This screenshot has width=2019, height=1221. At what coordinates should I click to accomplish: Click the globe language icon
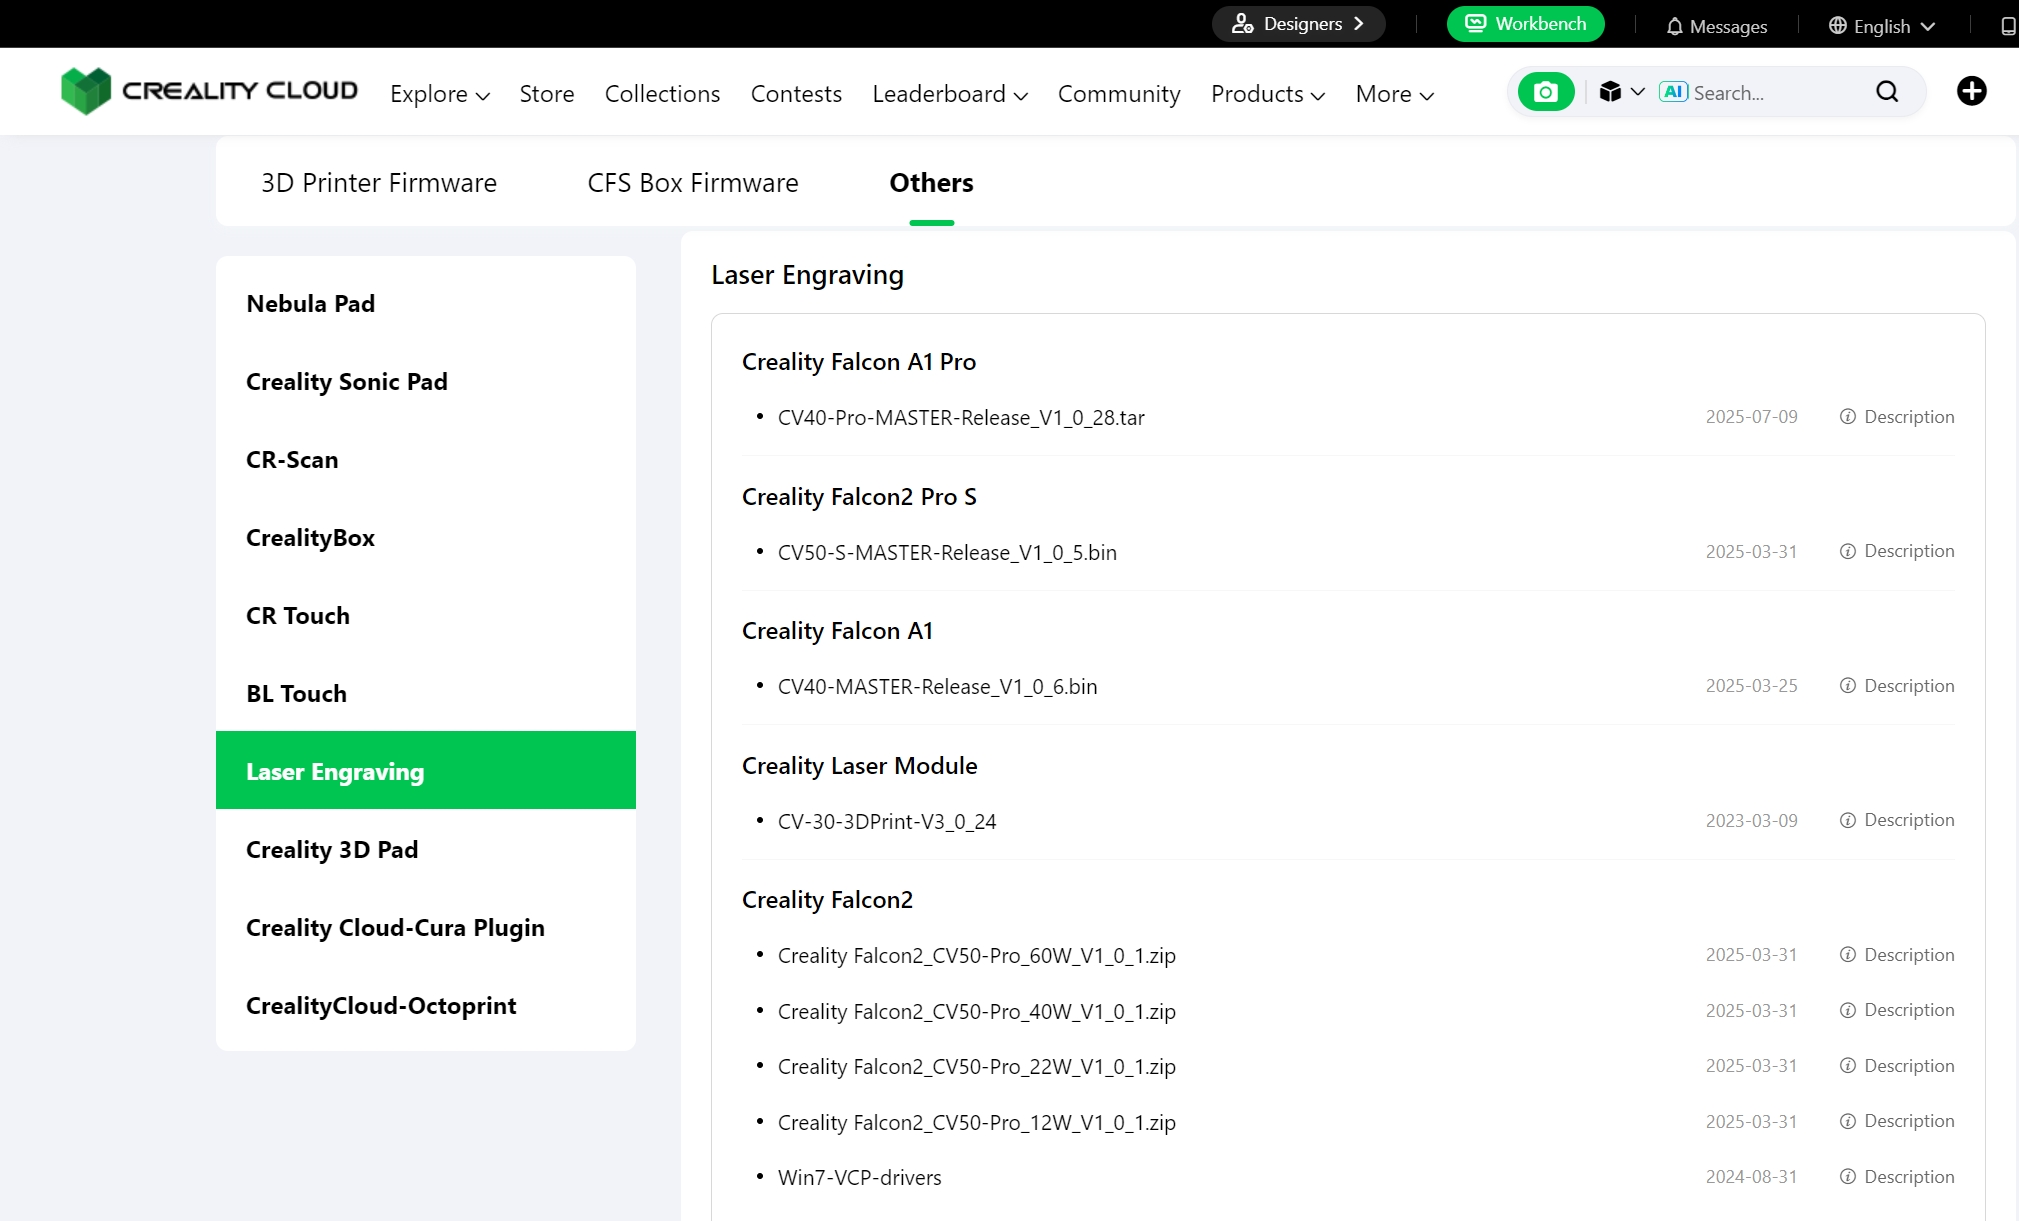[1837, 26]
